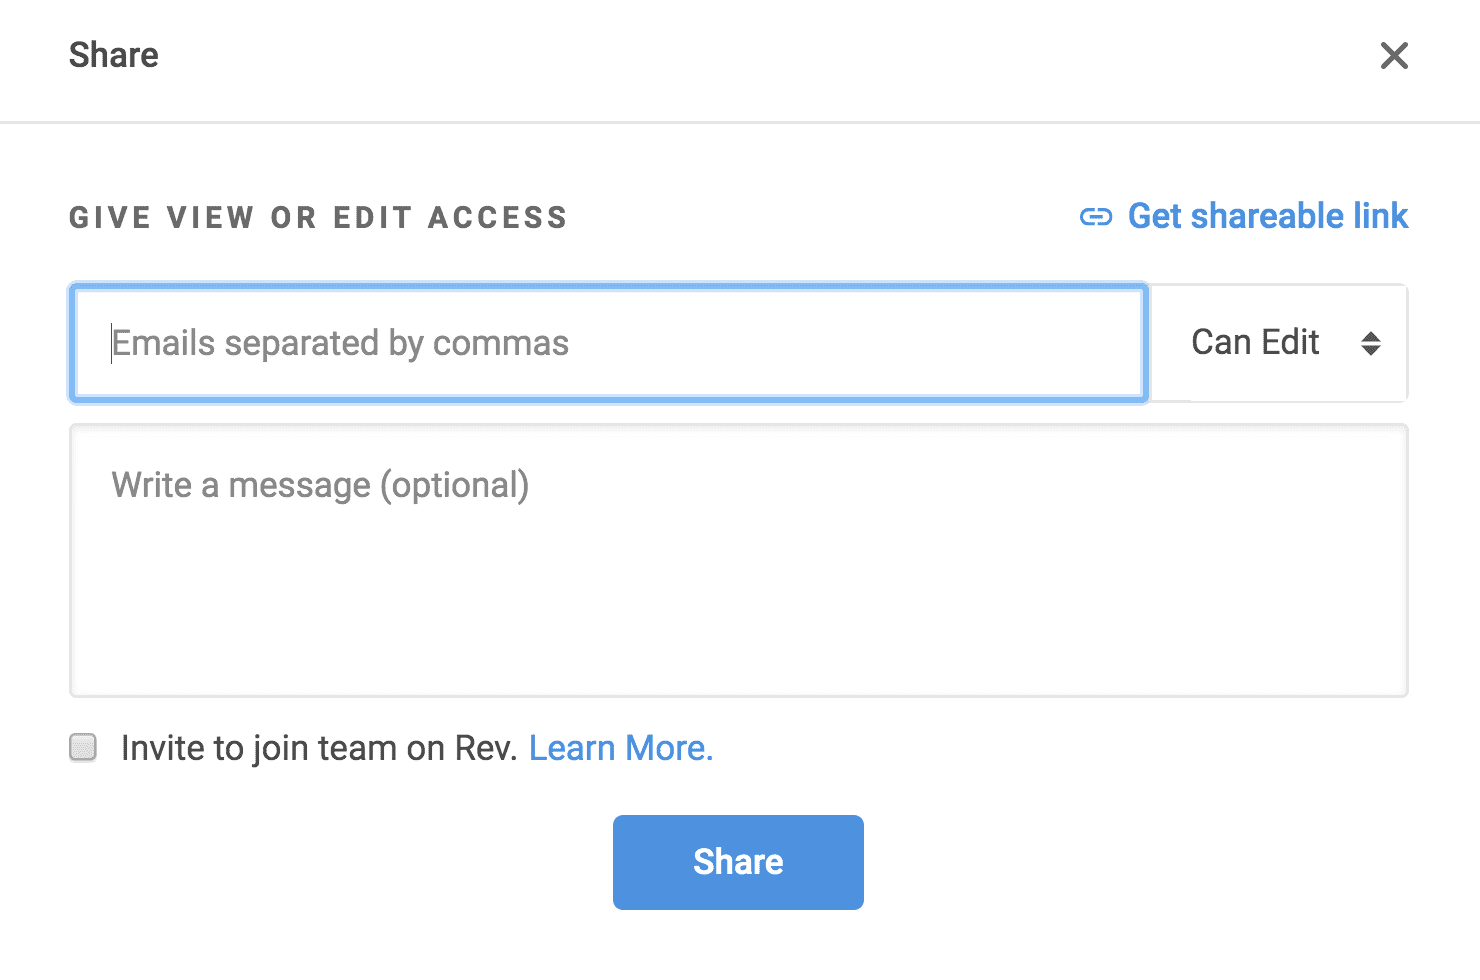This screenshot has width=1480, height=980.
Task: Select the 'Can Edit' text in permission selector
Action: tap(1255, 342)
